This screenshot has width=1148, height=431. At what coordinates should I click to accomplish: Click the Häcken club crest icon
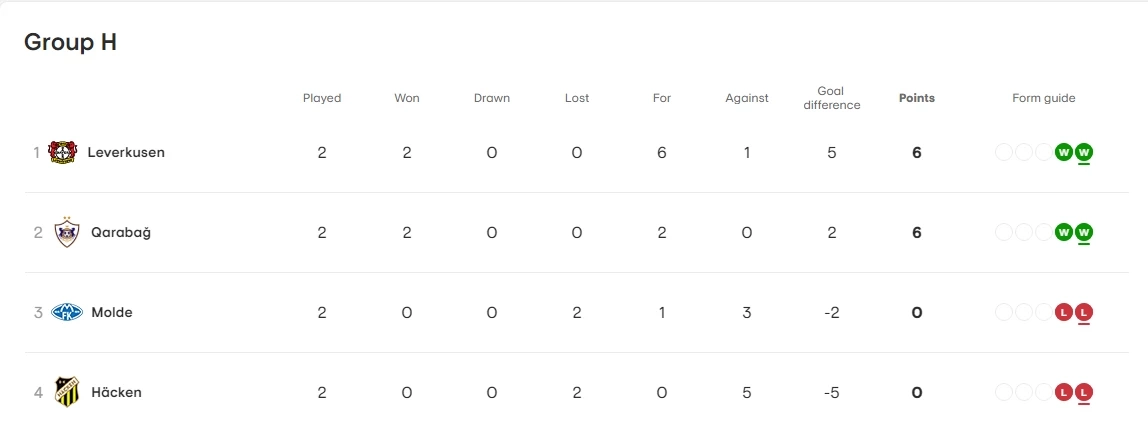(x=67, y=392)
